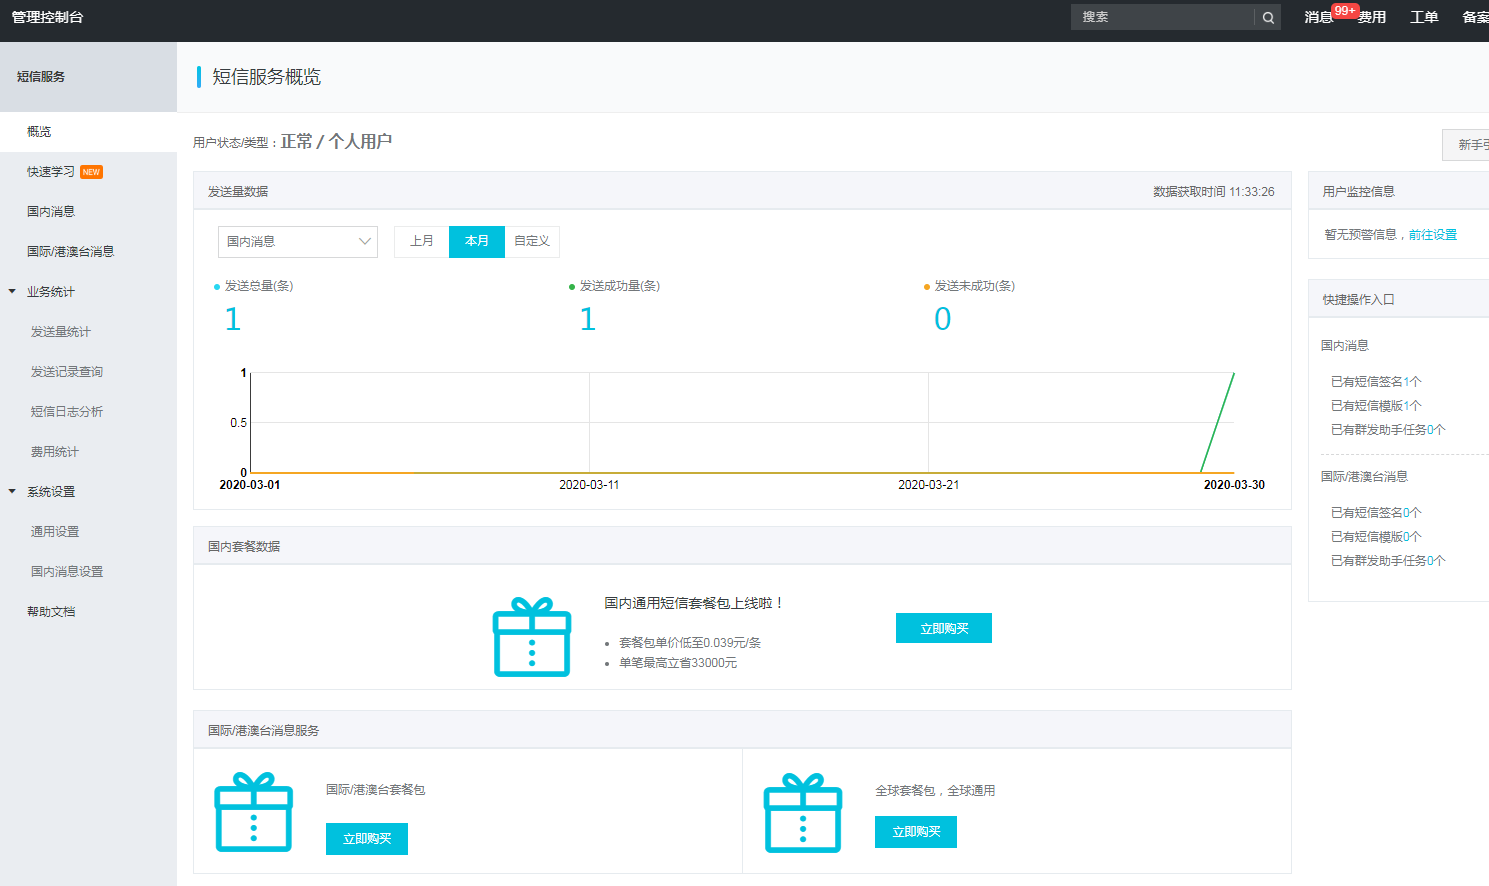Screen dimensions: 1489x886
Task: Click the 前往设置 link
Action: pos(1433,235)
